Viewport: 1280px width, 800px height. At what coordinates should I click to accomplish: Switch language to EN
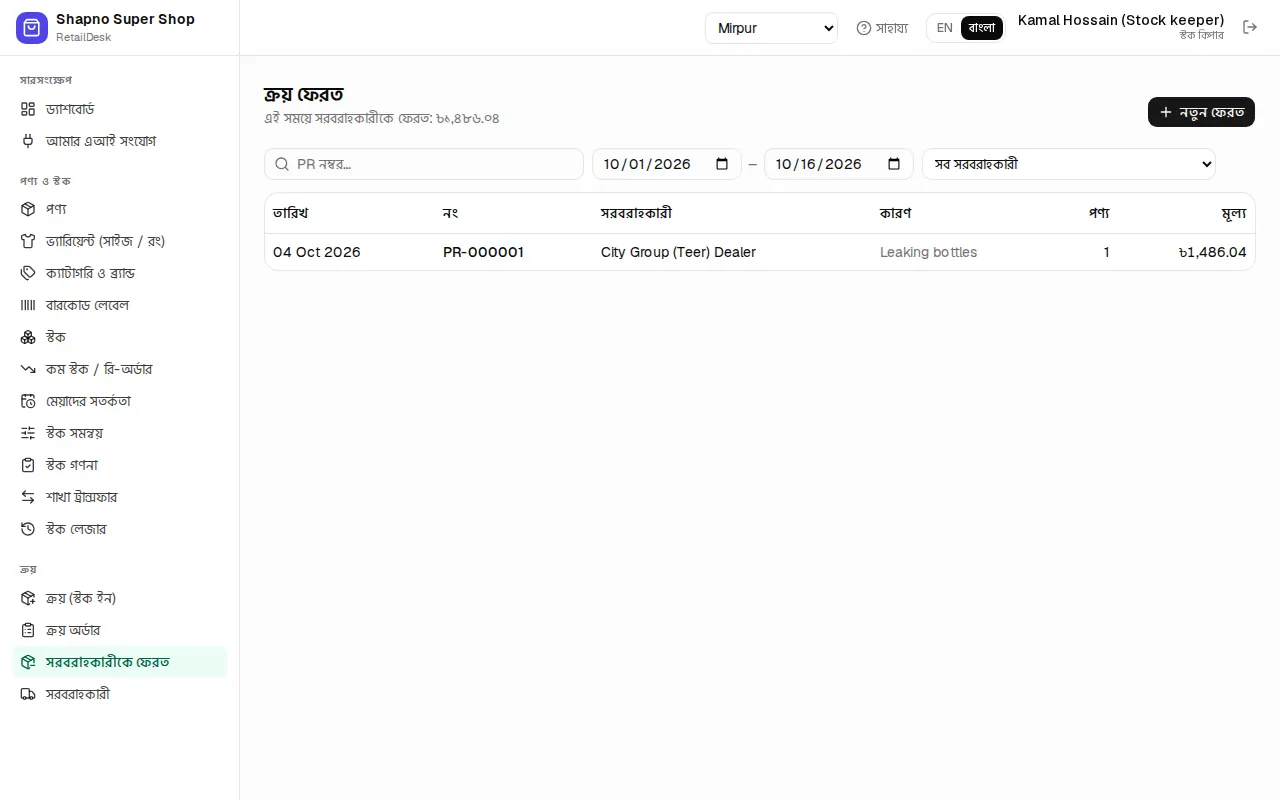click(944, 28)
